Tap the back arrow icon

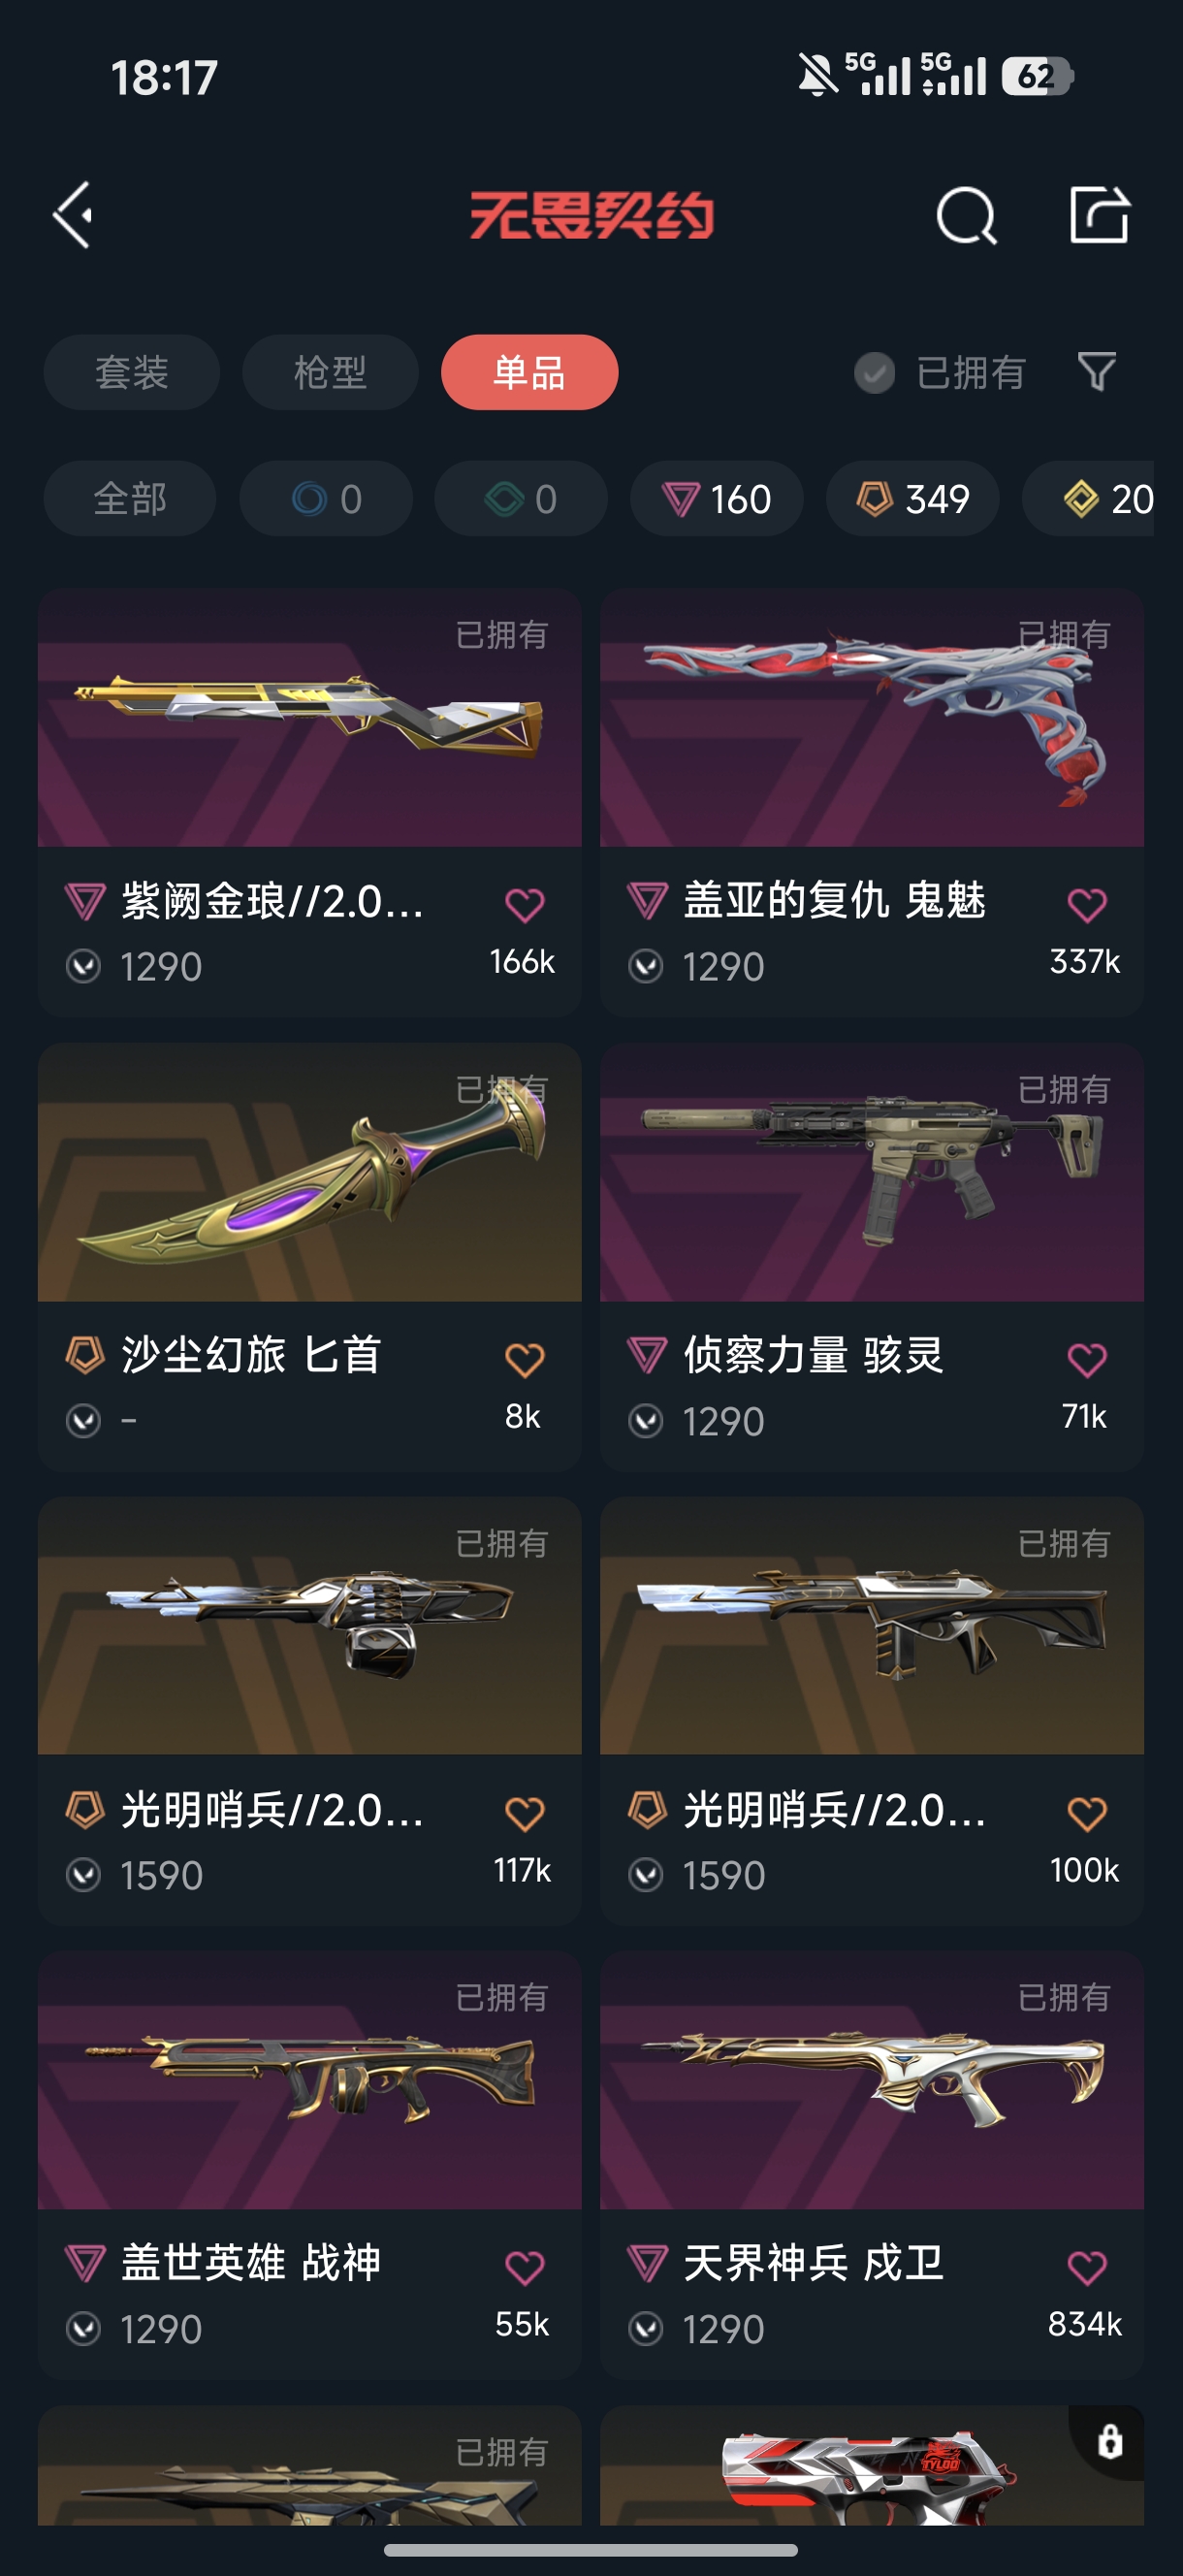[73, 215]
